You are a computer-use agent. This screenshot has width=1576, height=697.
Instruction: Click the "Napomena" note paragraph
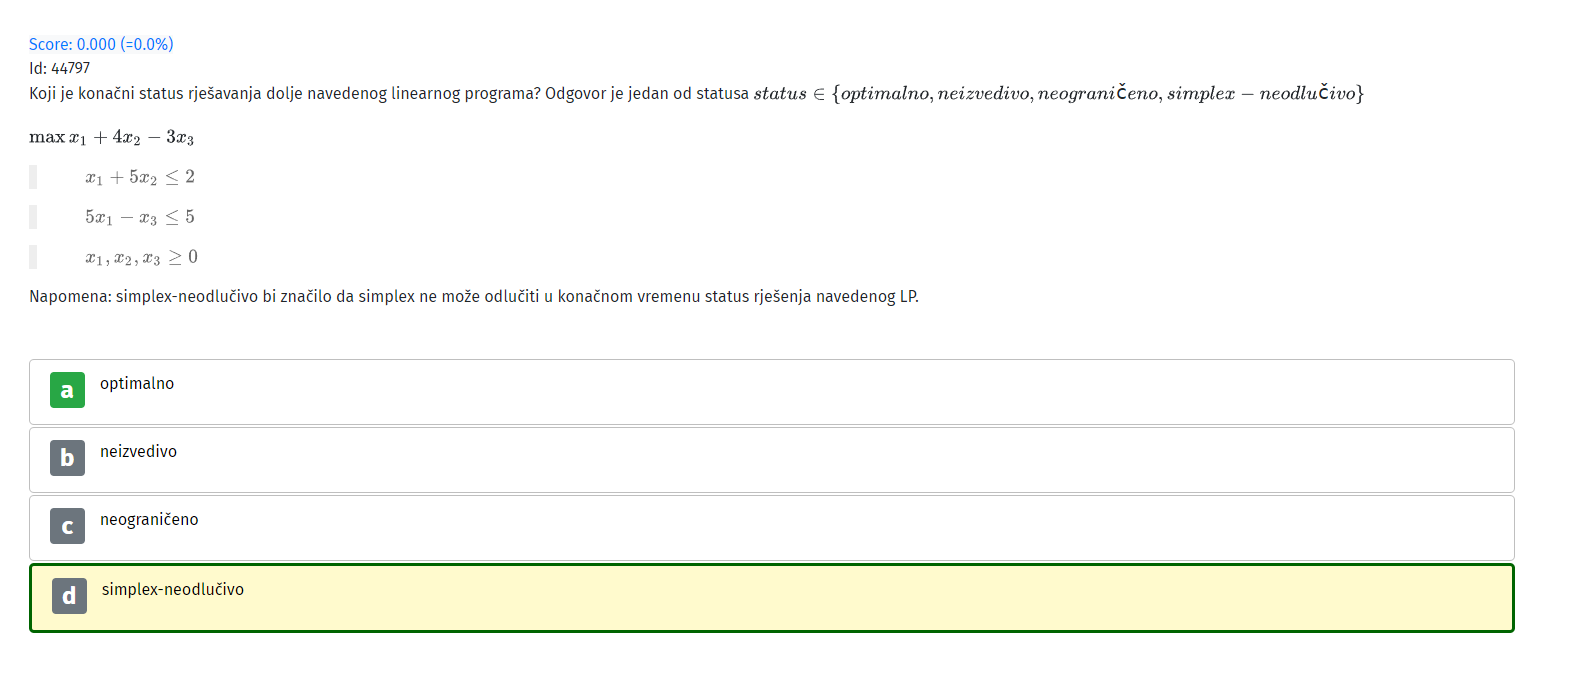(474, 297)
